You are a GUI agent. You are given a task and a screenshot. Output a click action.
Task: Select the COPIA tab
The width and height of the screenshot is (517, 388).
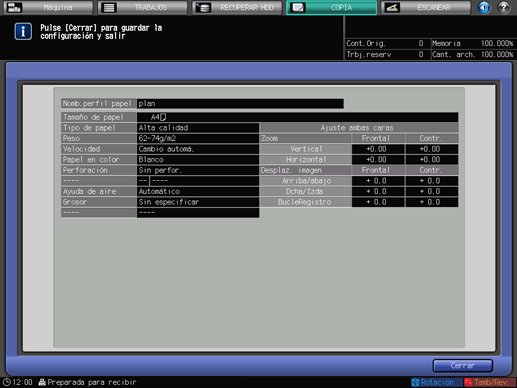tap(331, 7)
